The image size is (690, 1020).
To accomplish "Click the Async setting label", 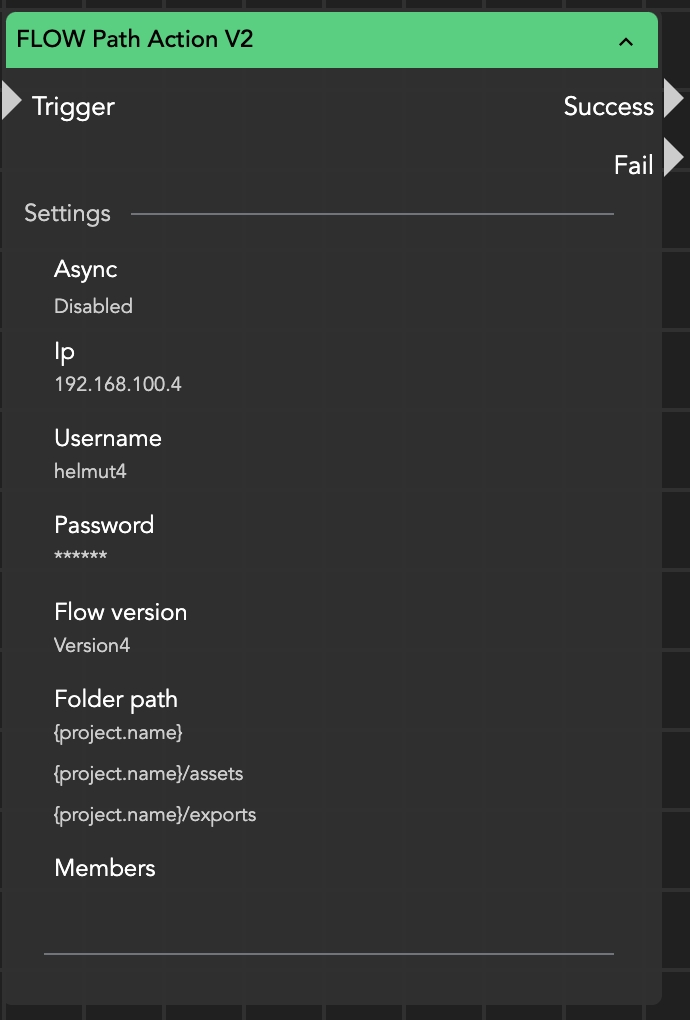I will click(86, 269).
